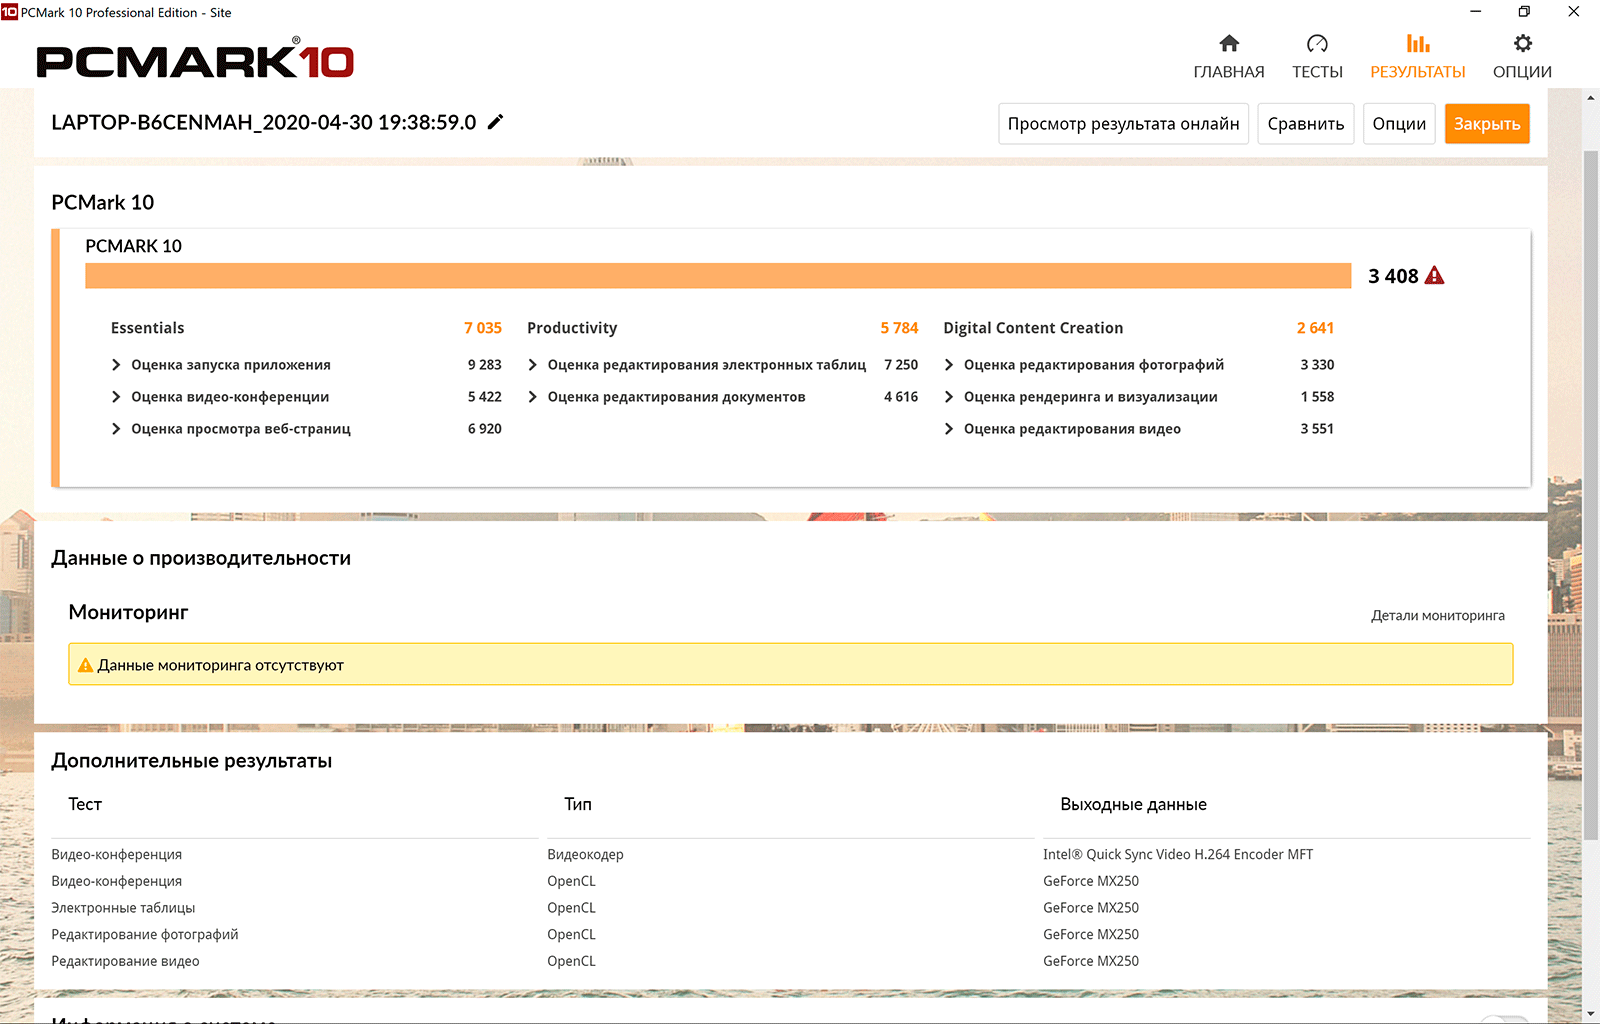Open the gauge icon for ТЕСТЫ
The height and width of the screenshot is (1024, 1600).
[1317, 43]
